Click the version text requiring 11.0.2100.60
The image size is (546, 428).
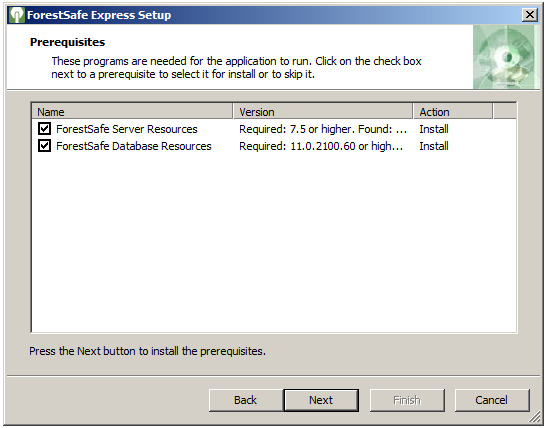(321, 146)
